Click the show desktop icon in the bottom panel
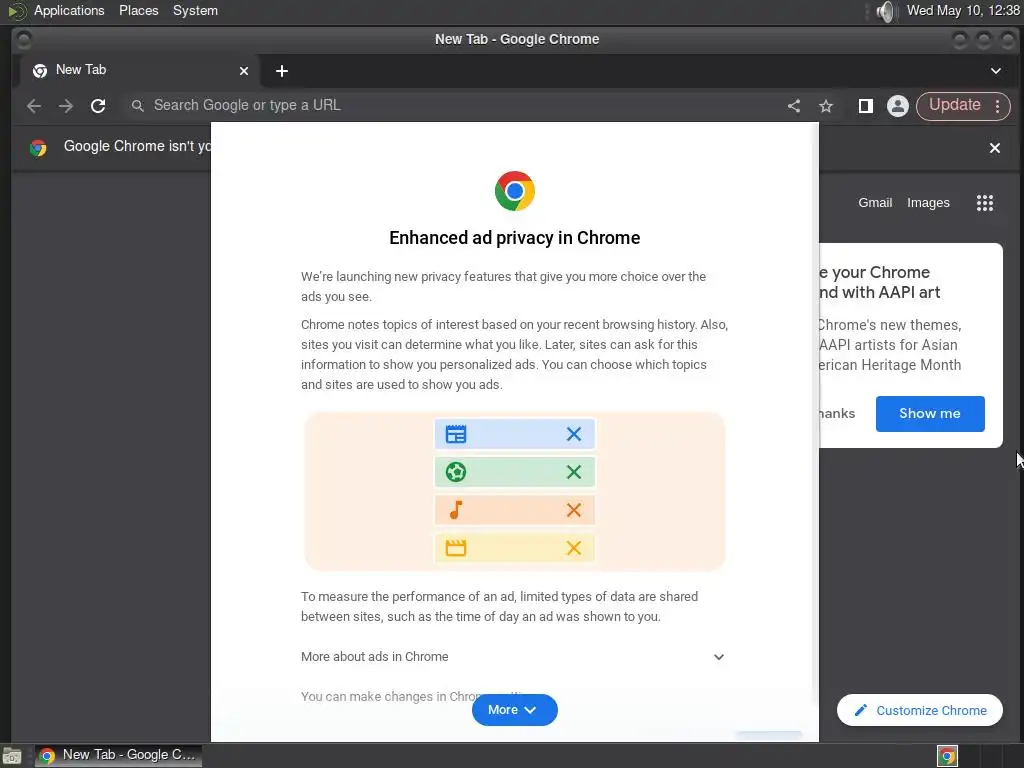Screen dimensions: 1024x768 (12, 756)
